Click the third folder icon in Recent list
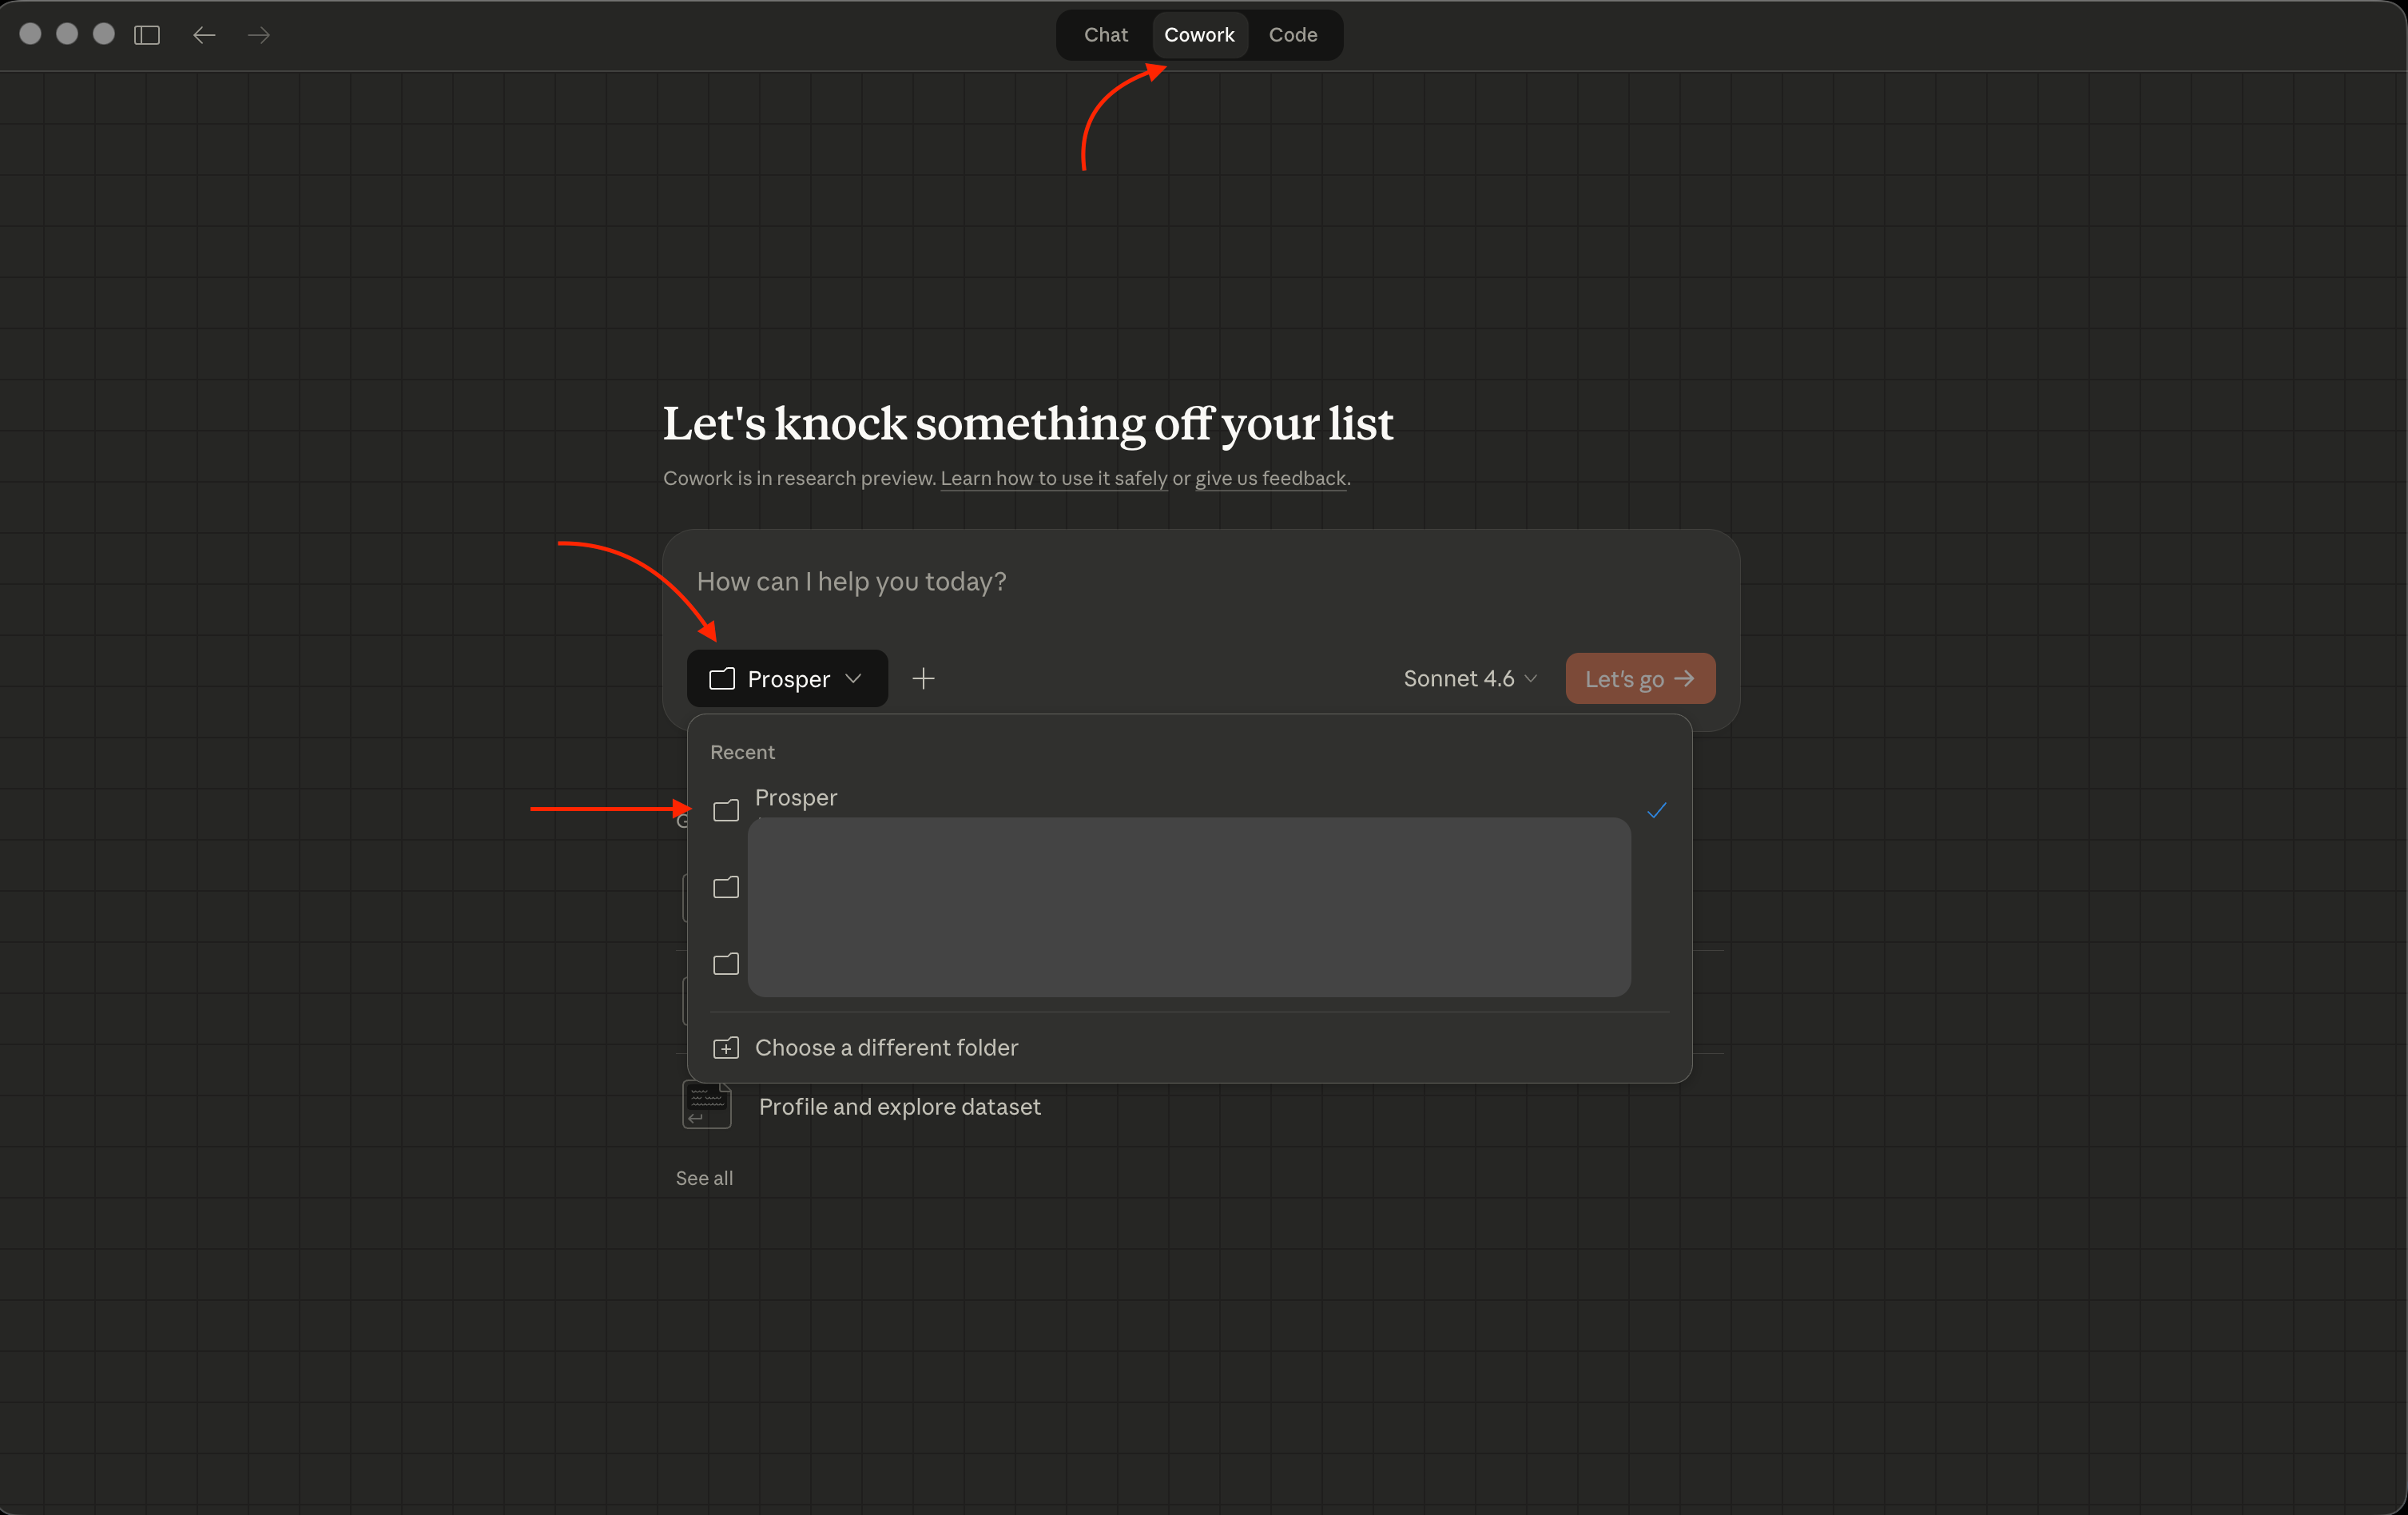The height and width of the screenshot is (1515, 2408). click(x=726, y=964)
